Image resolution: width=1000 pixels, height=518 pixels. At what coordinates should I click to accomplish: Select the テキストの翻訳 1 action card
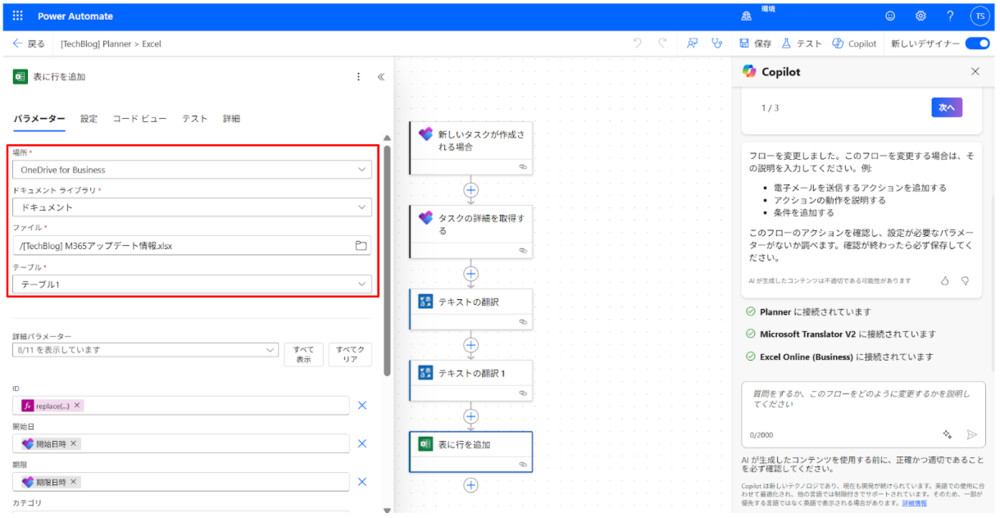[471, 380]
